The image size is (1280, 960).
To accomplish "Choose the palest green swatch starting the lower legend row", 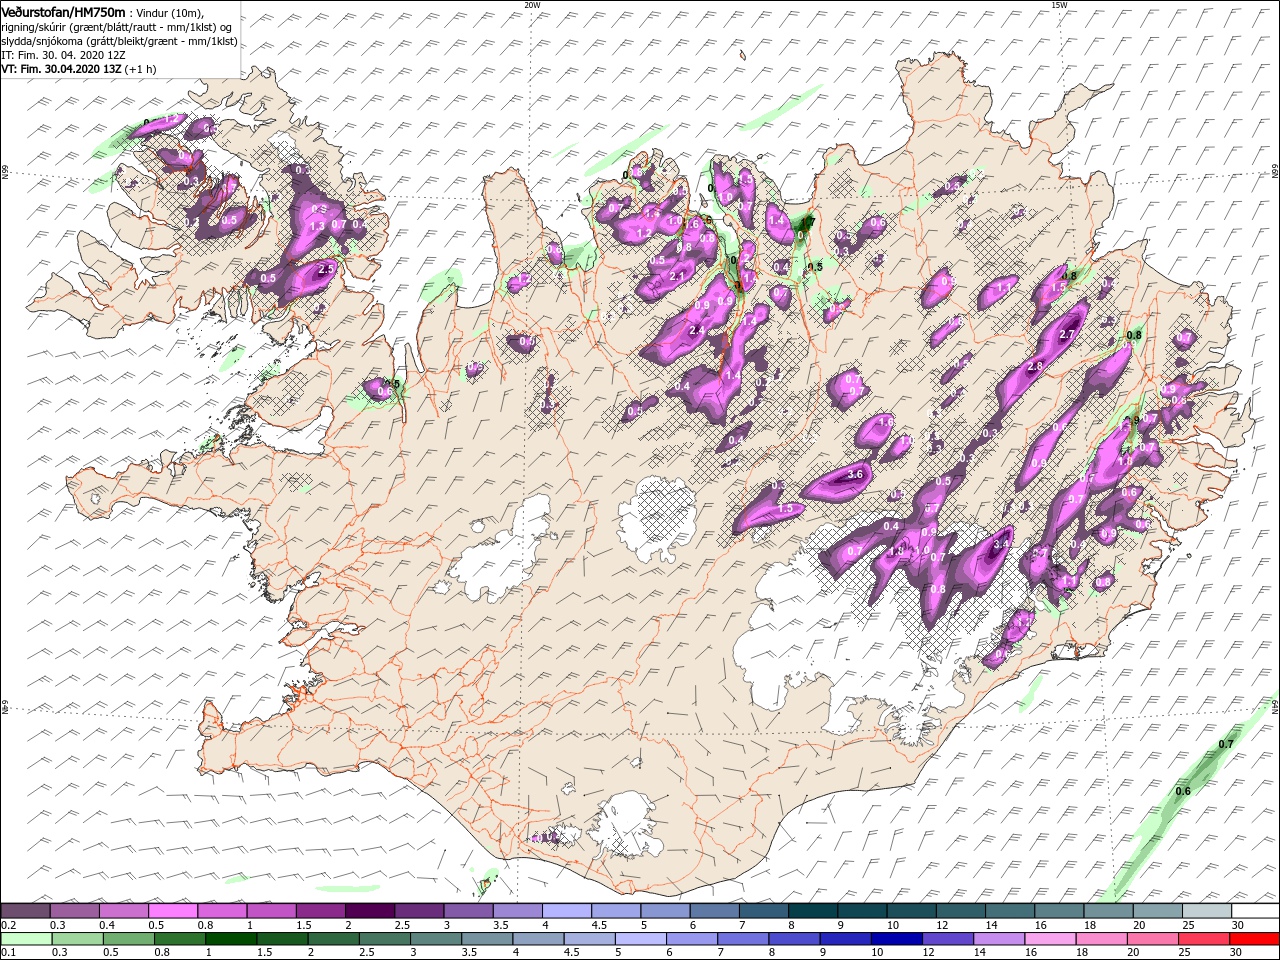I will (x=25, y=939).
